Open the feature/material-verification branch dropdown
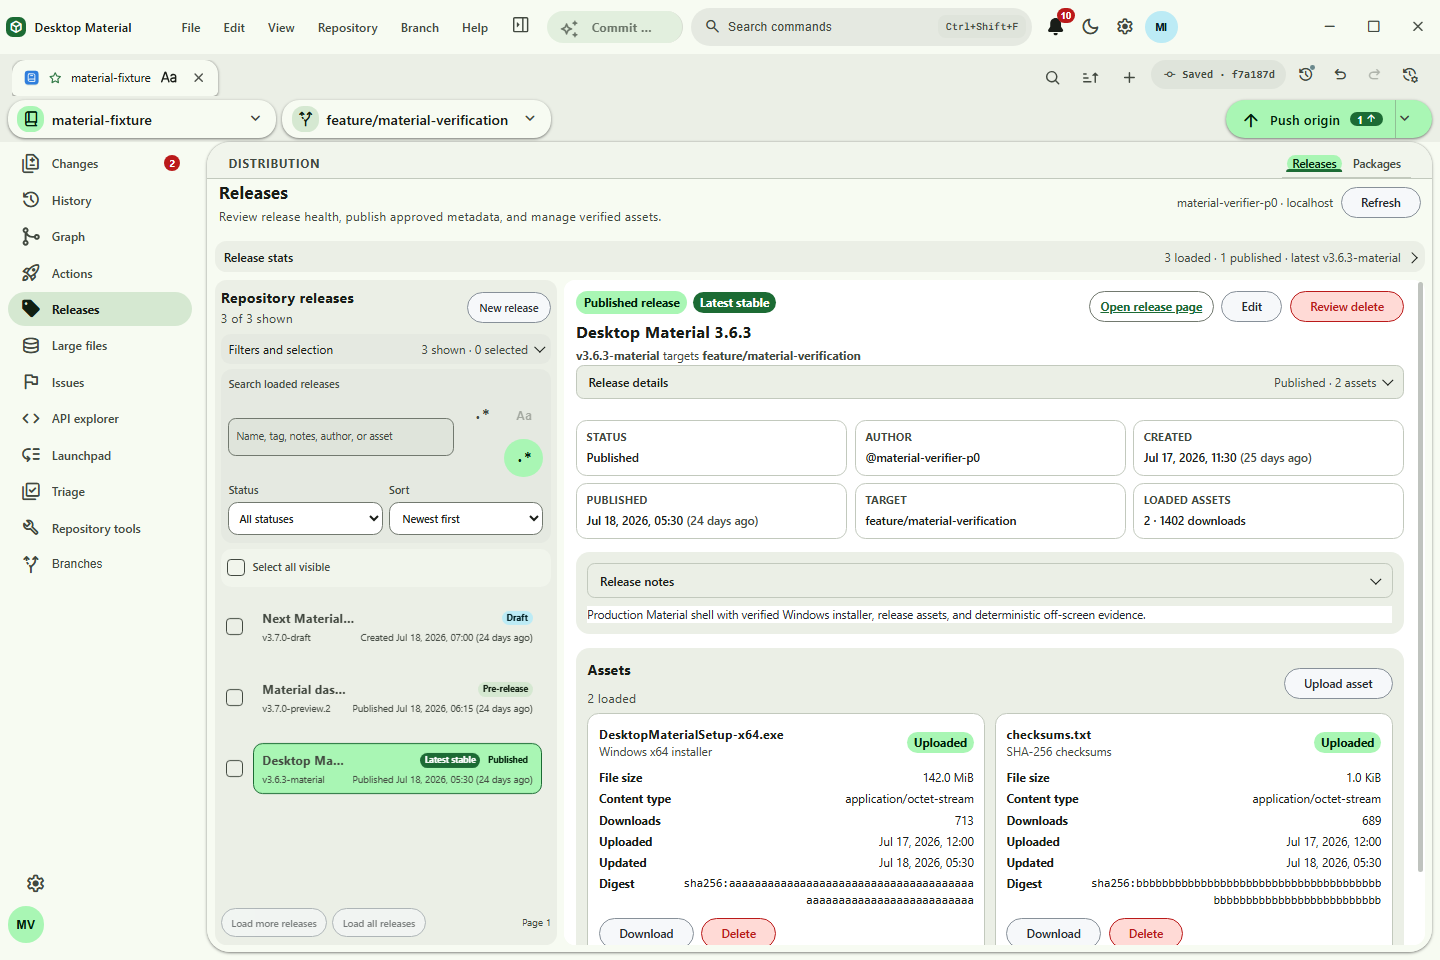 coord(417,120)
